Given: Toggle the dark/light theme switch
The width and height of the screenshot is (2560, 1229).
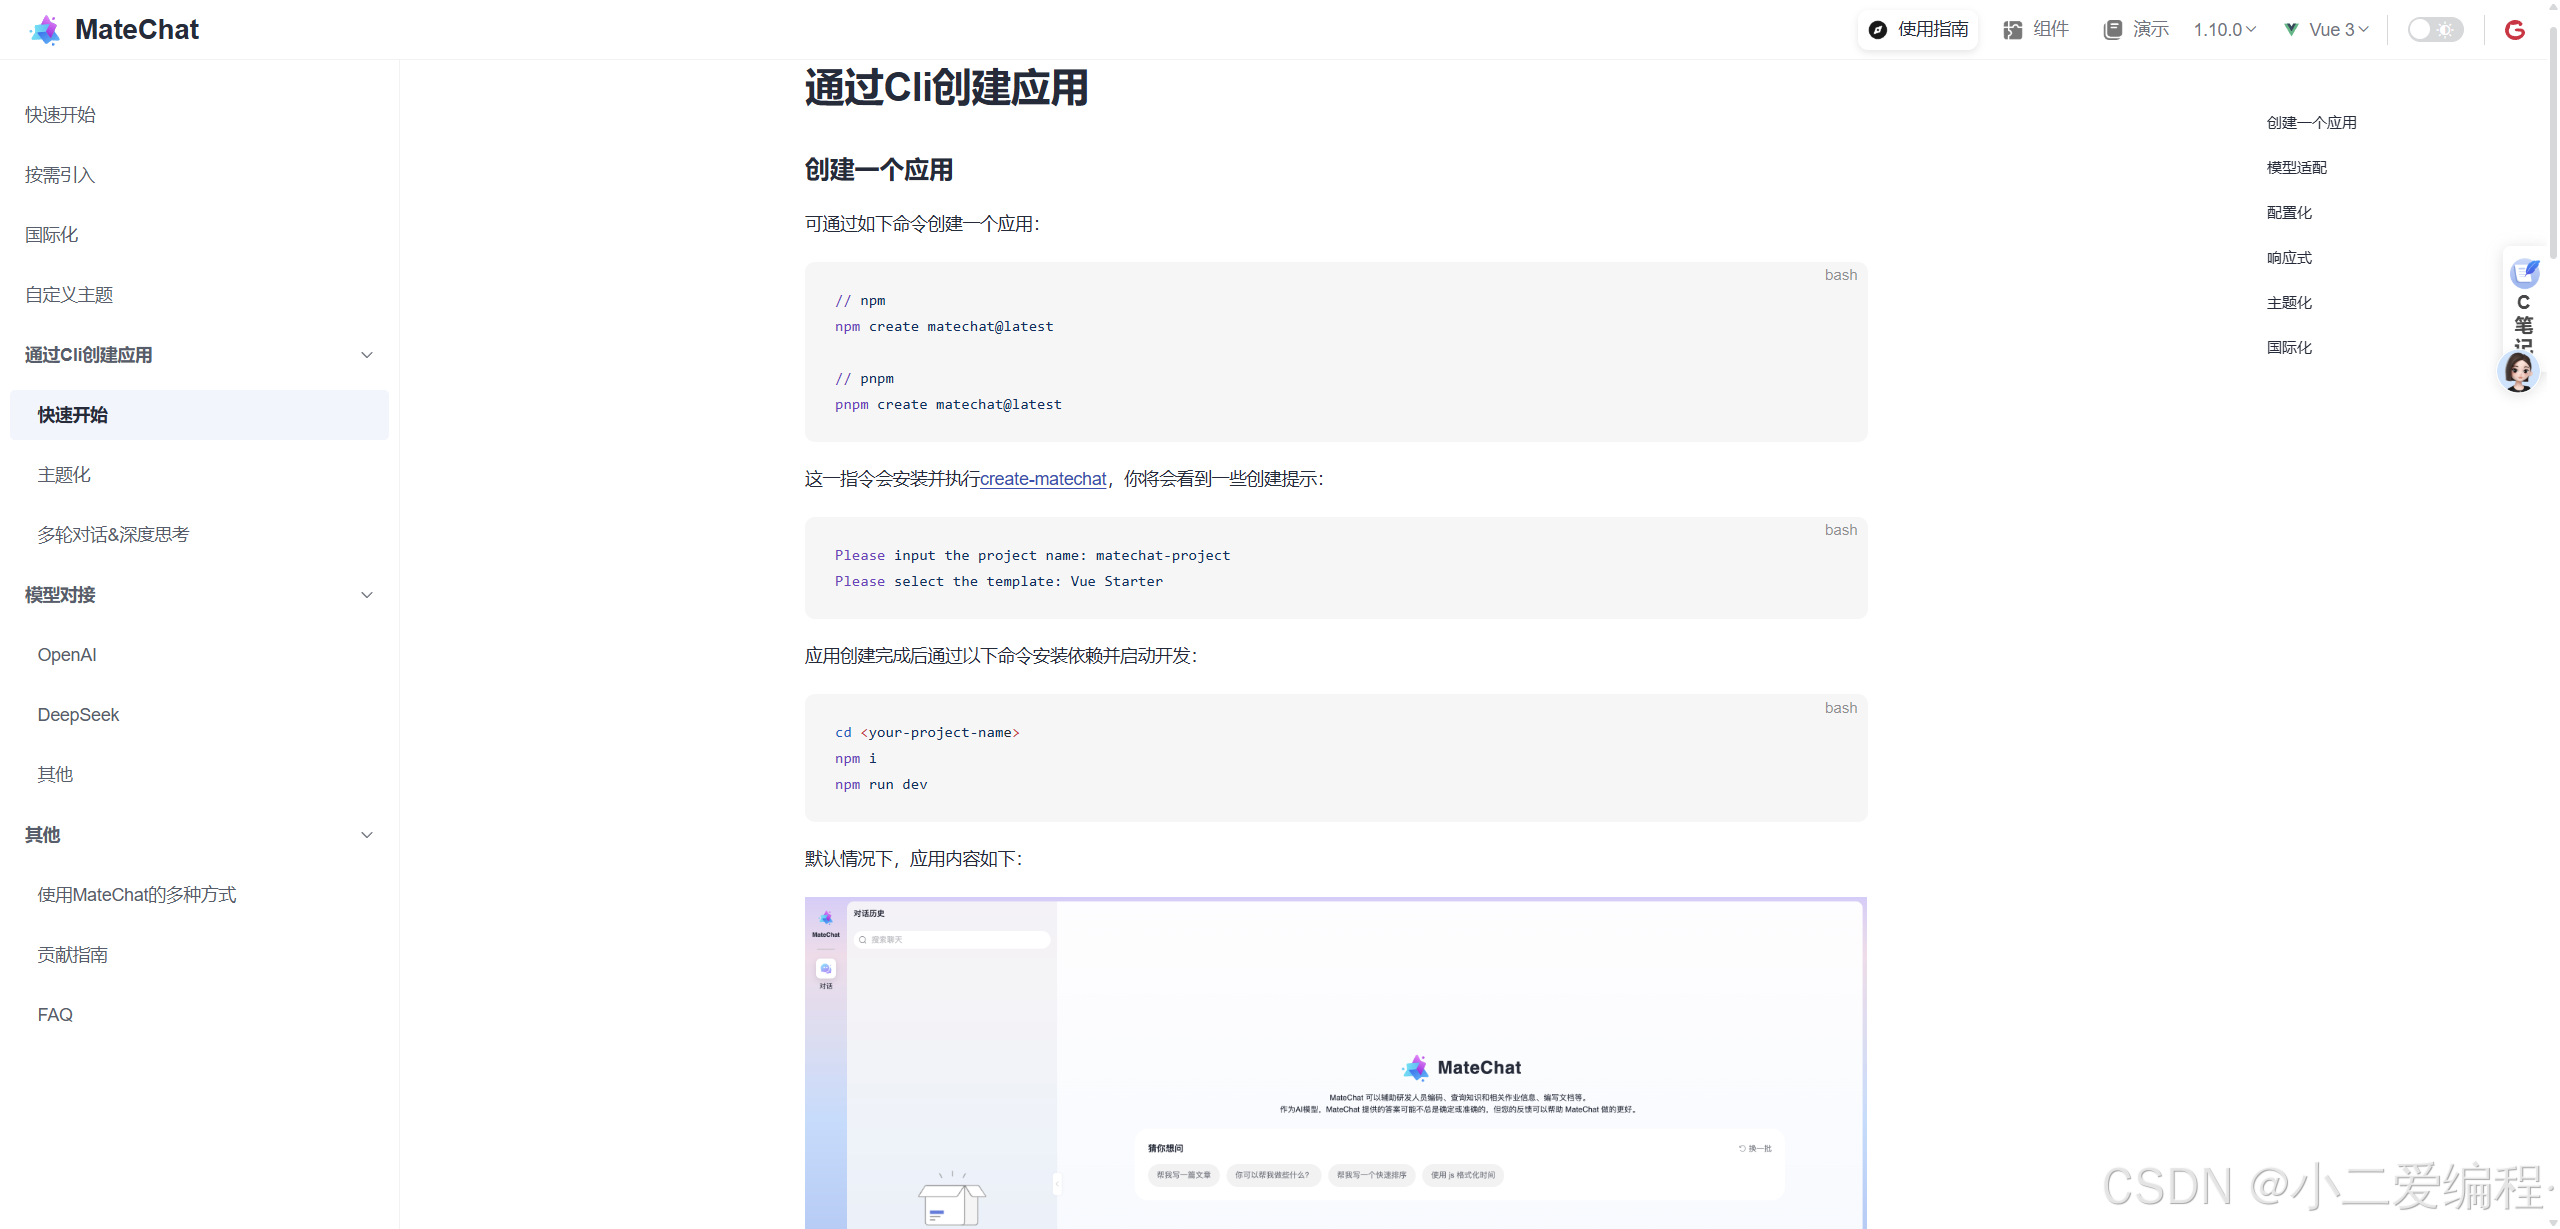Looking at the screenshot, I should click(x=2435, y=30).
